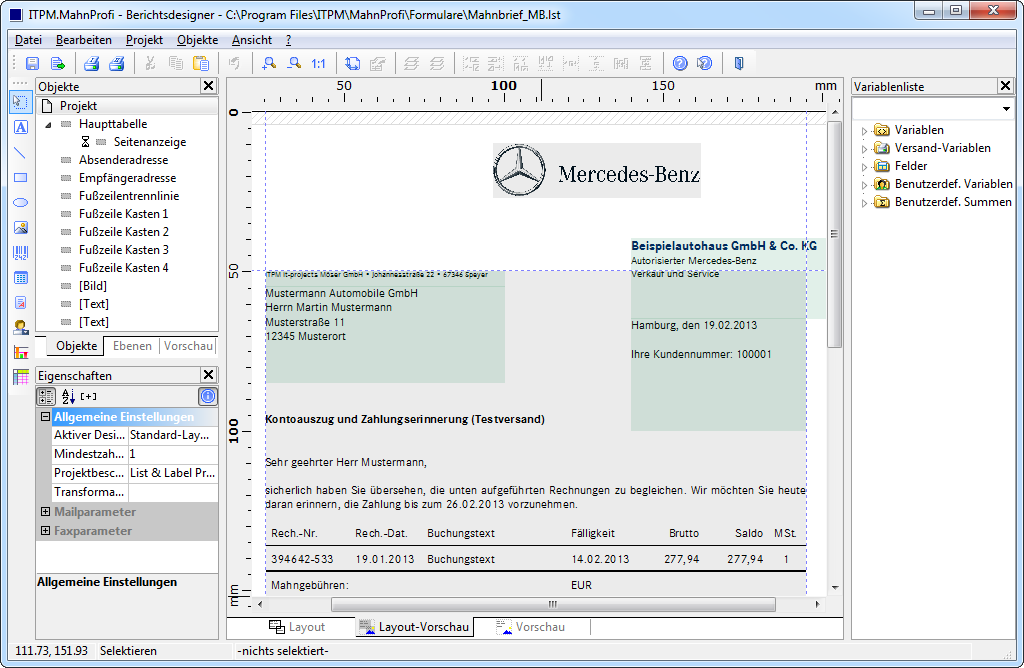
Task: Activate the selection arrow tool
Action: click(x=21, y=102)
